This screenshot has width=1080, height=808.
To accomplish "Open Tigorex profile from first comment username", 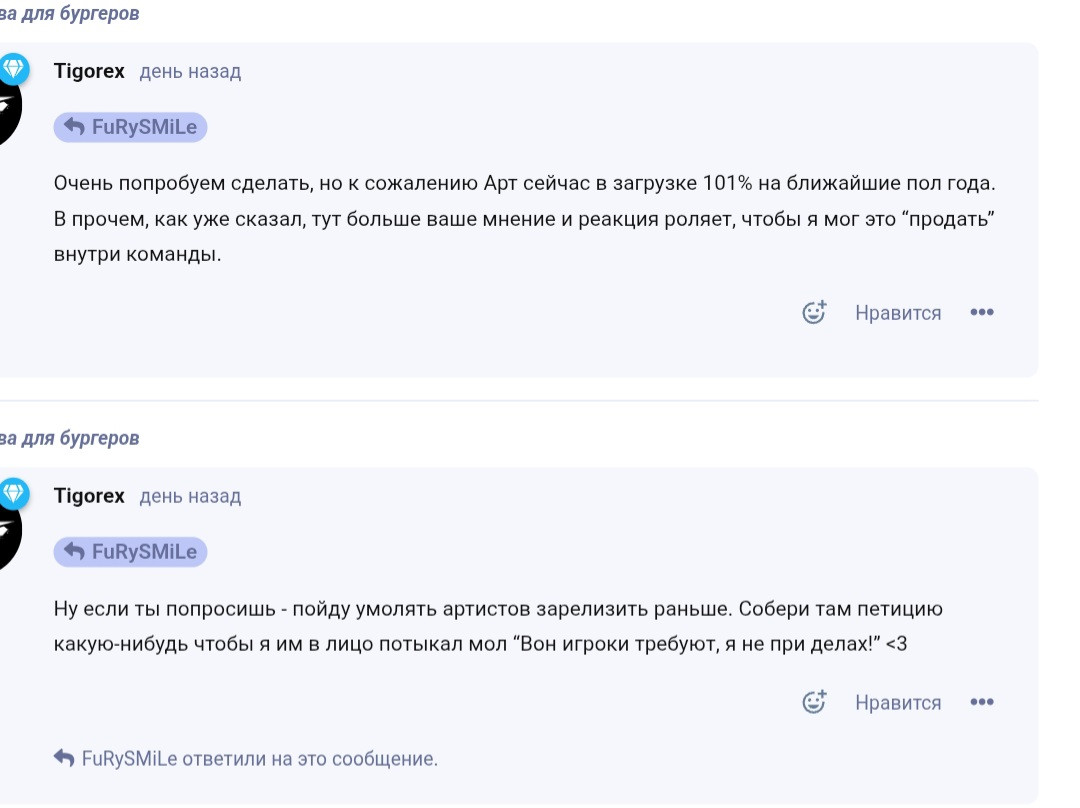I will [89, 71].
